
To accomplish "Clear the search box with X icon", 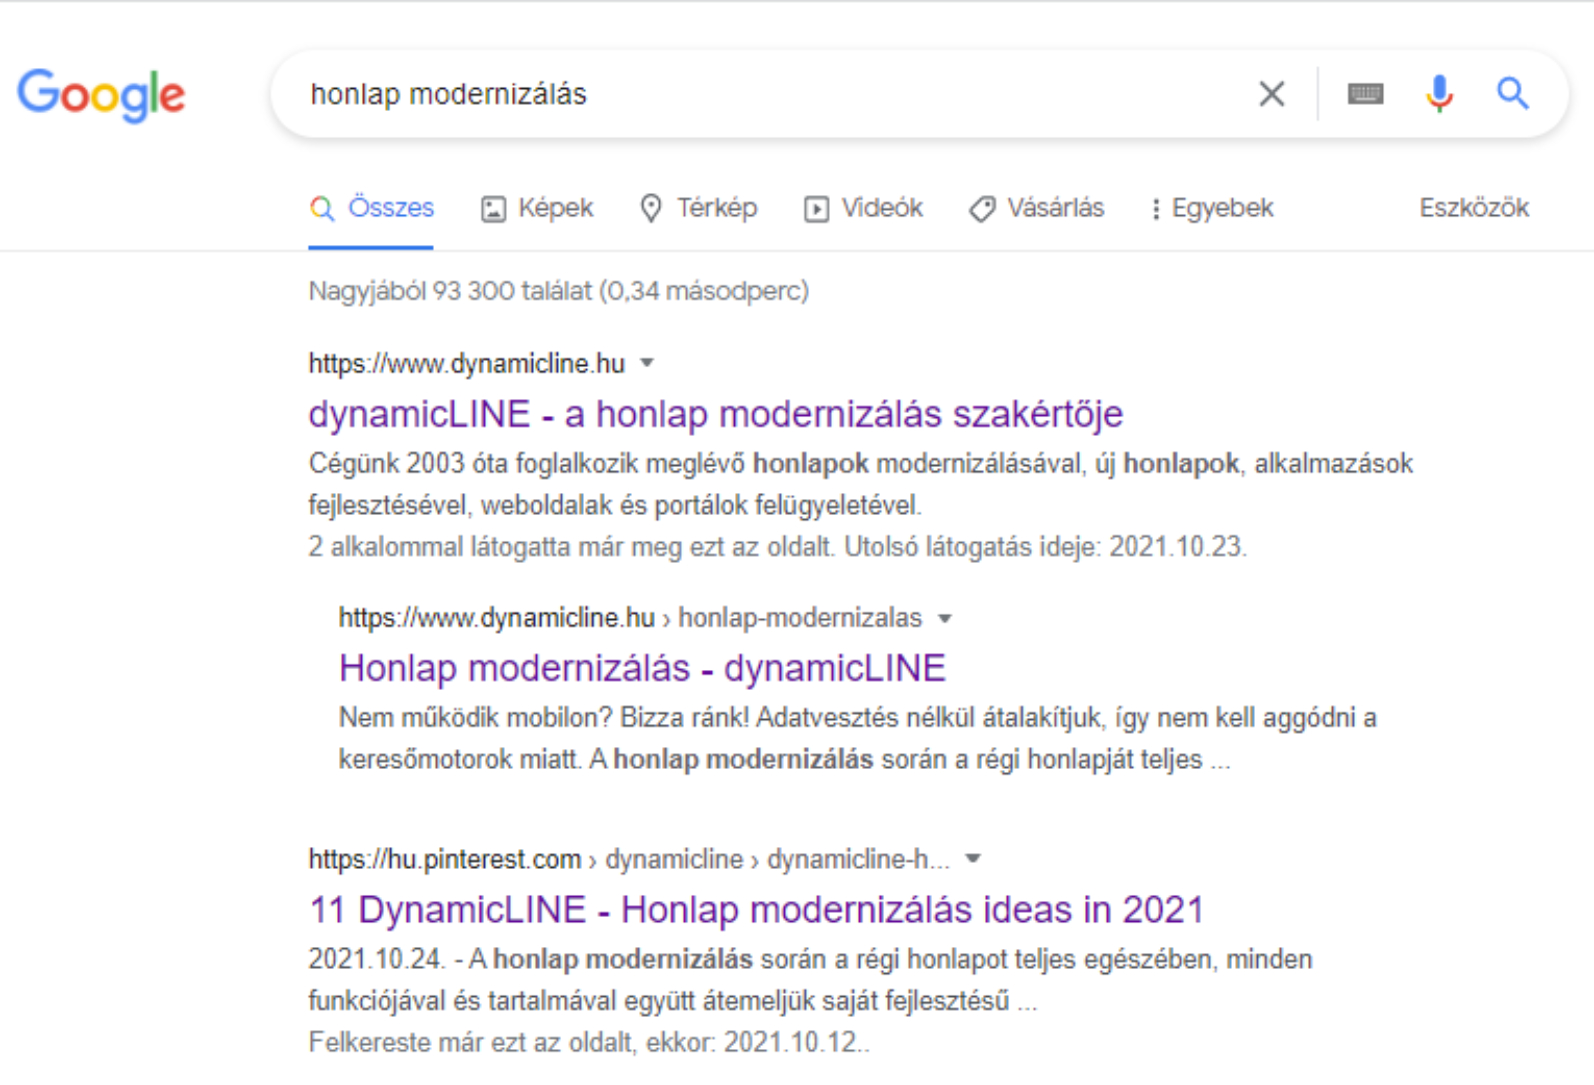I will (1271, 94).
